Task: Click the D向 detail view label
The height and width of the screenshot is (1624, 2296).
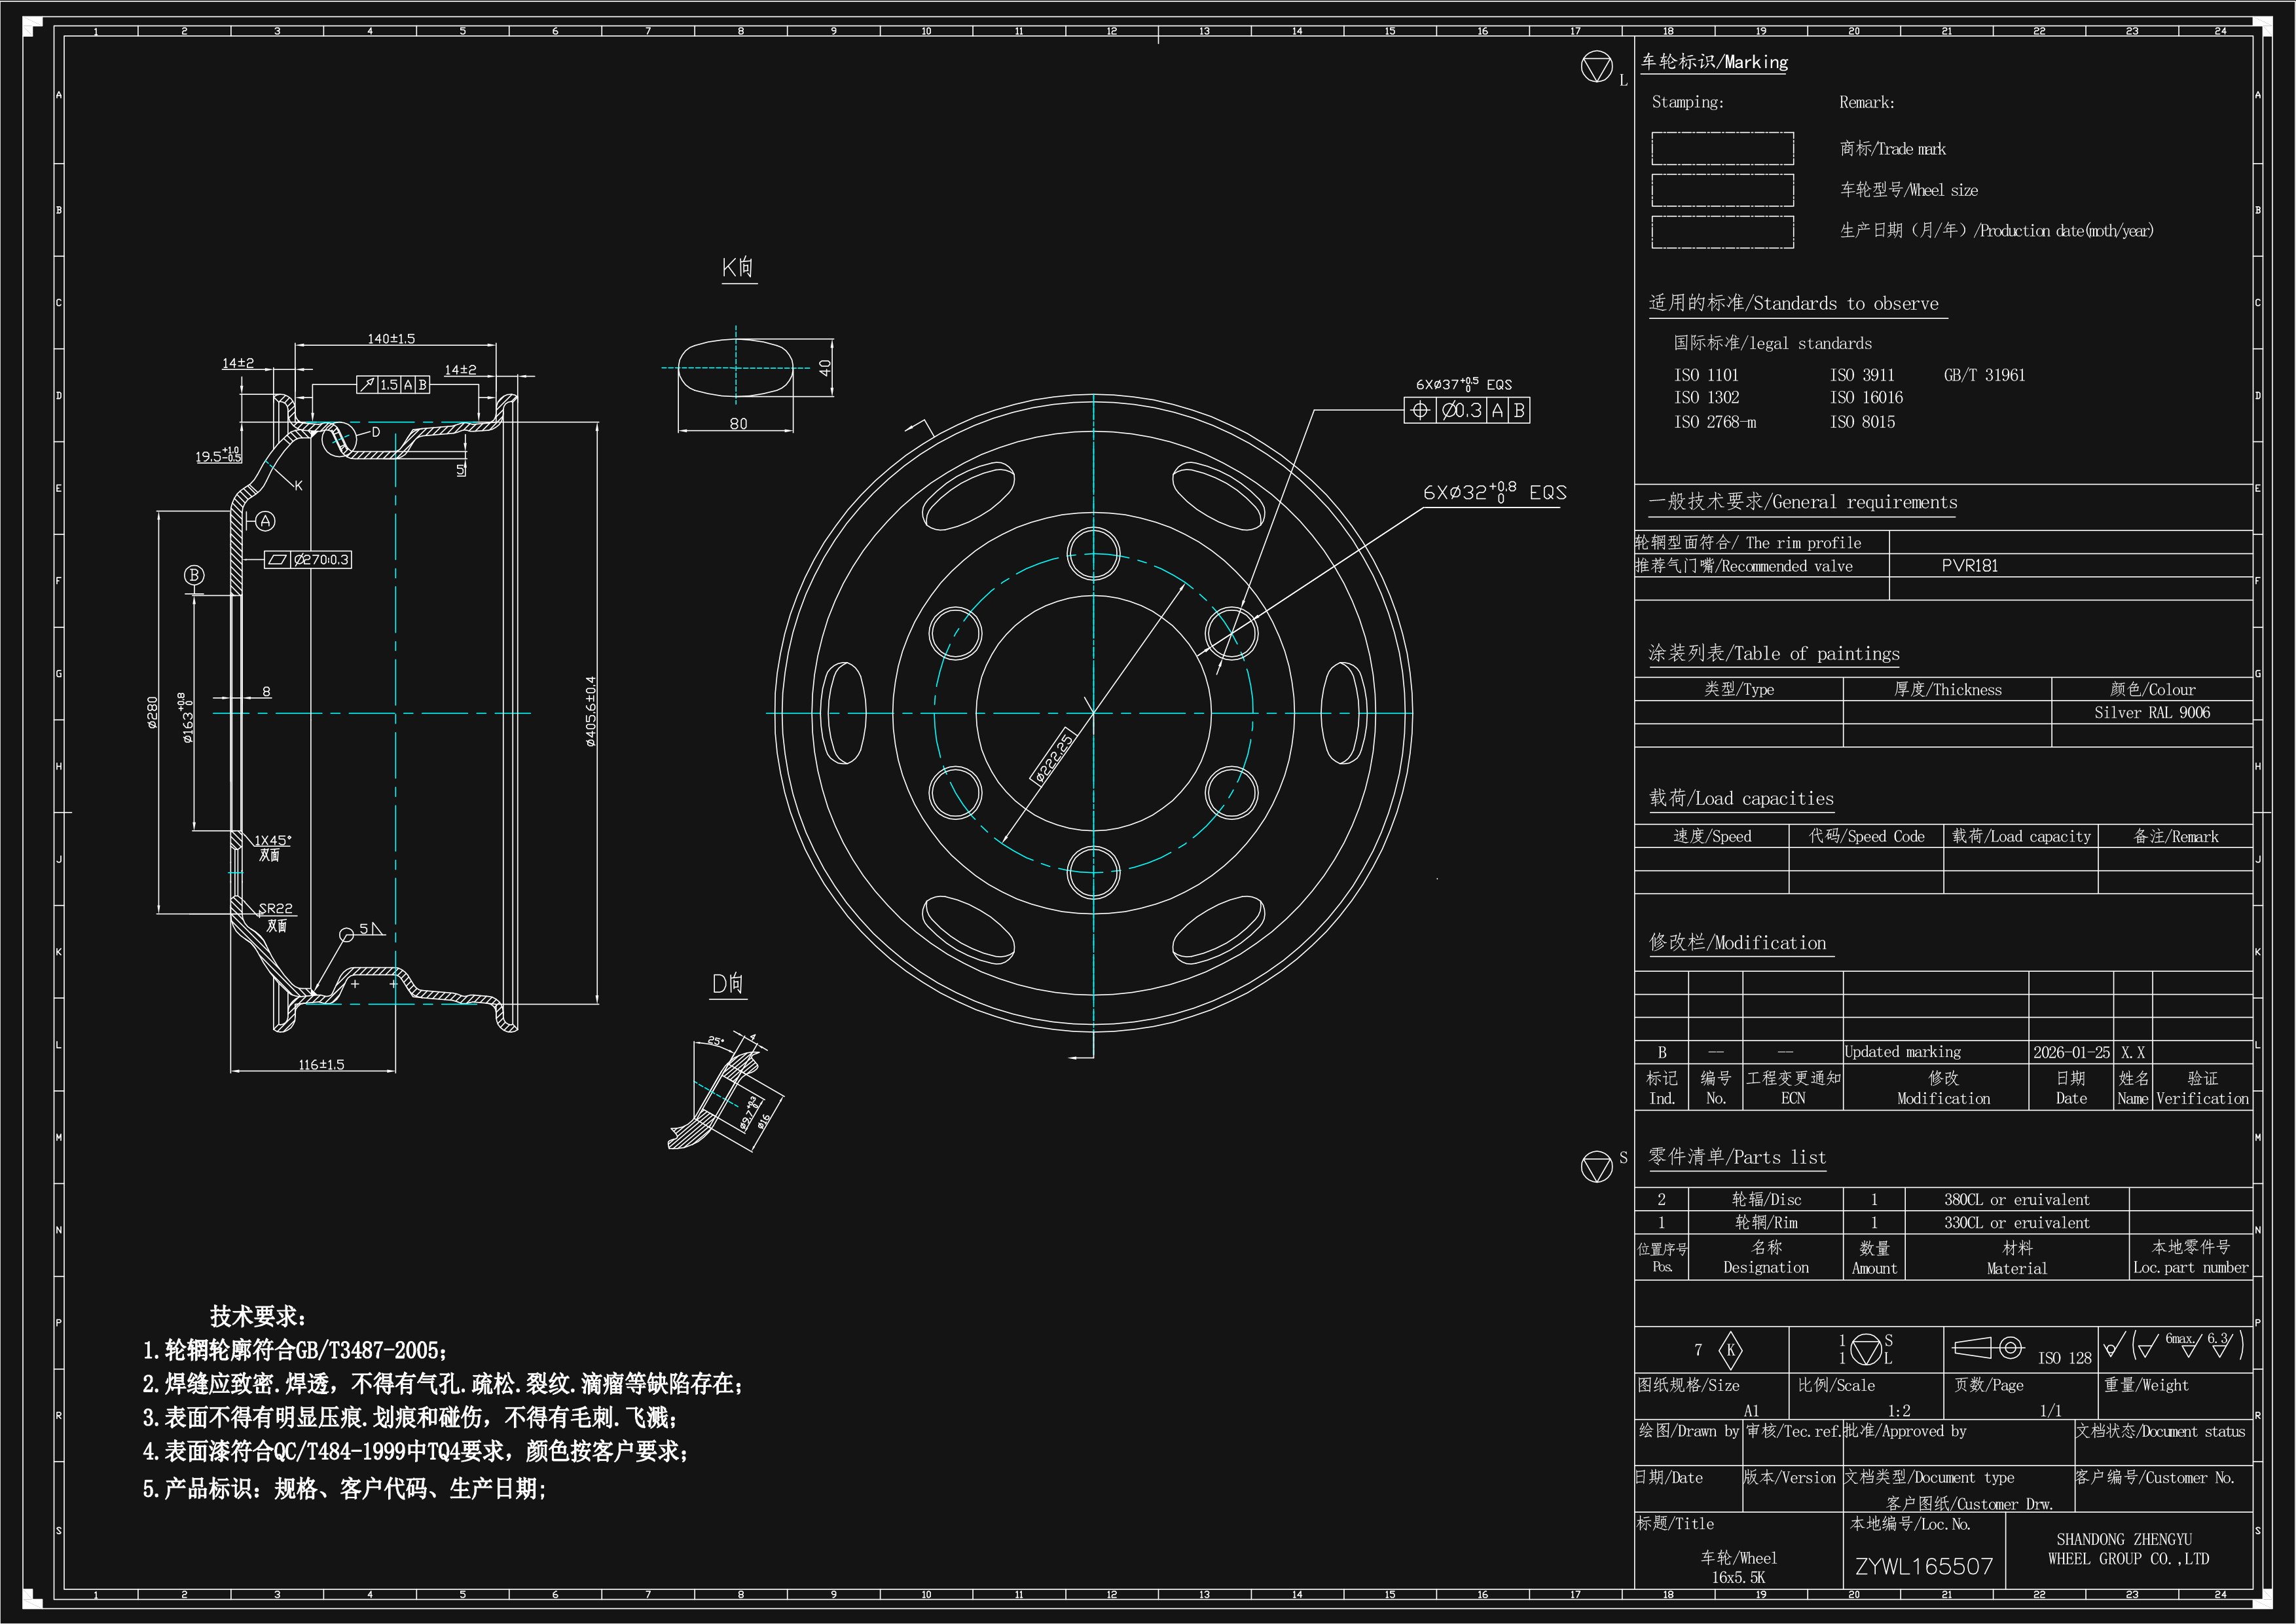Action: (x=728, y=983)
